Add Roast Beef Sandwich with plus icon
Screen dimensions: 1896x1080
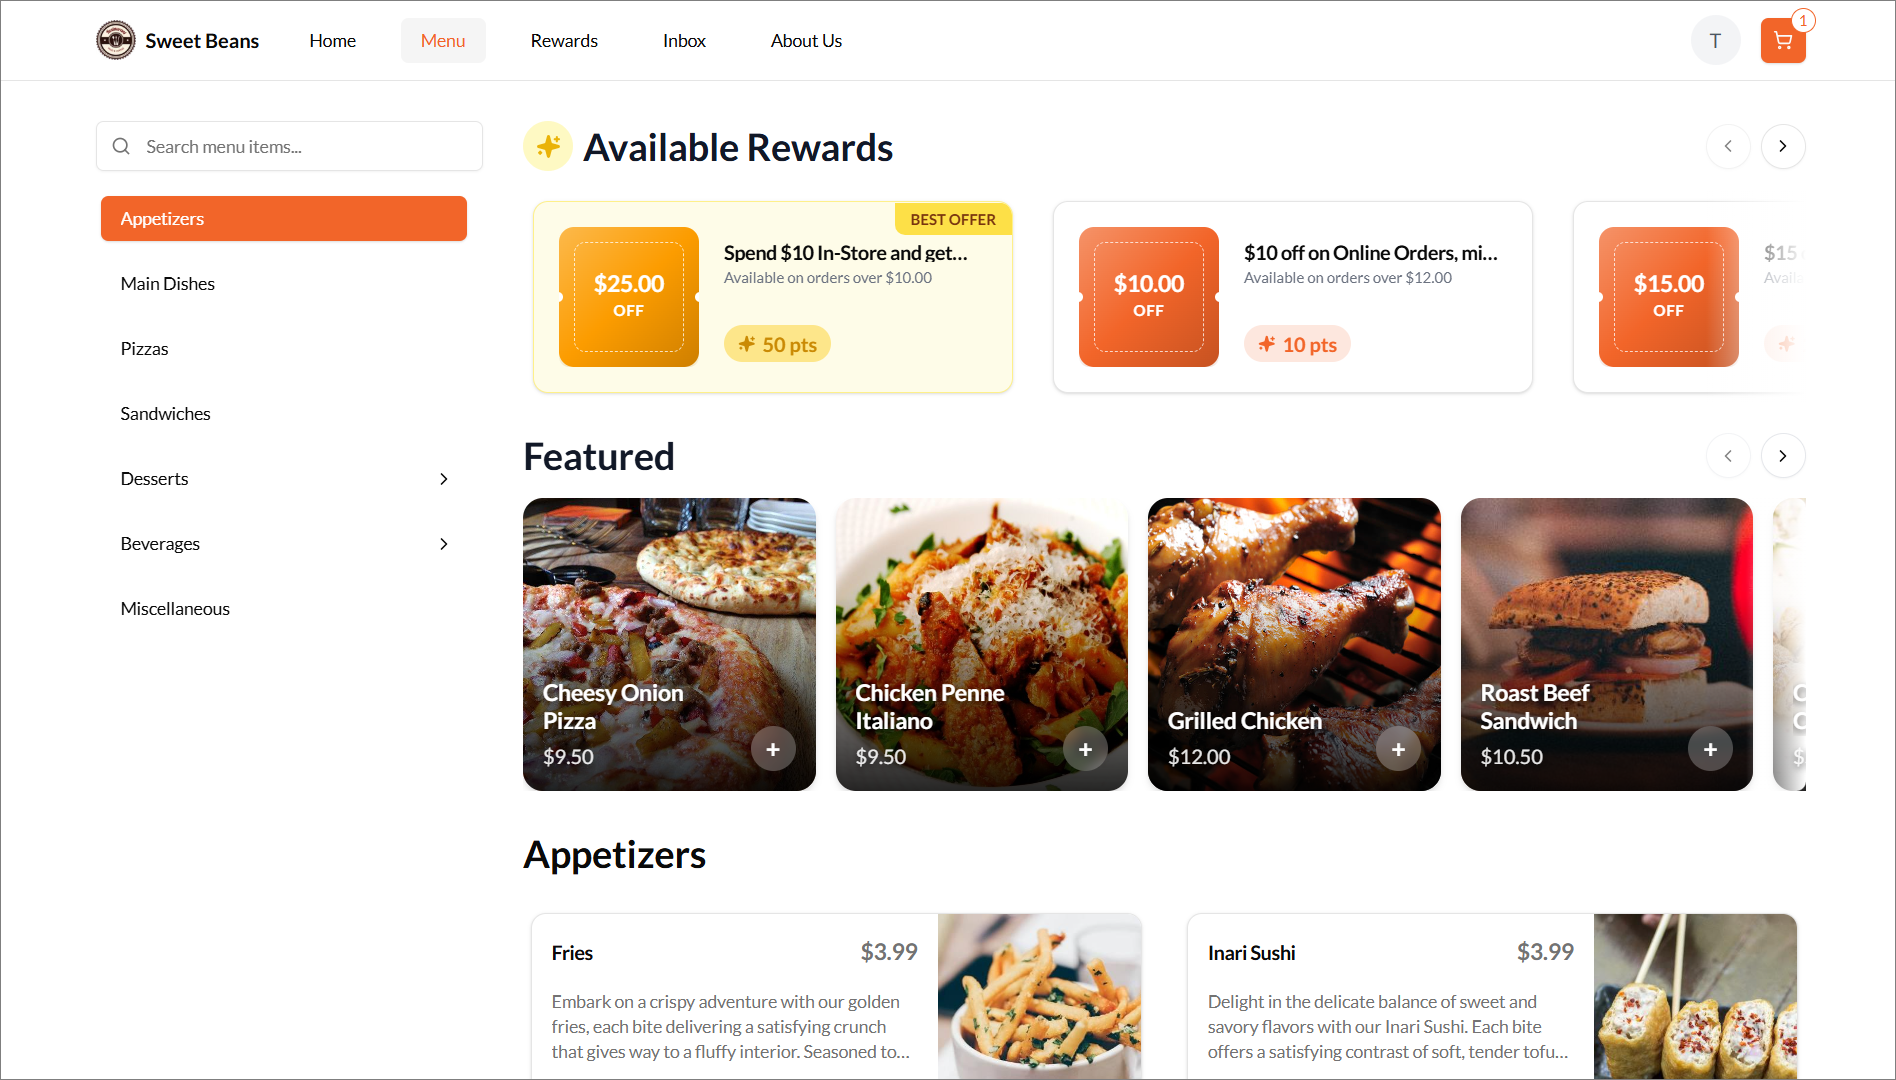tap(1710, 749)
